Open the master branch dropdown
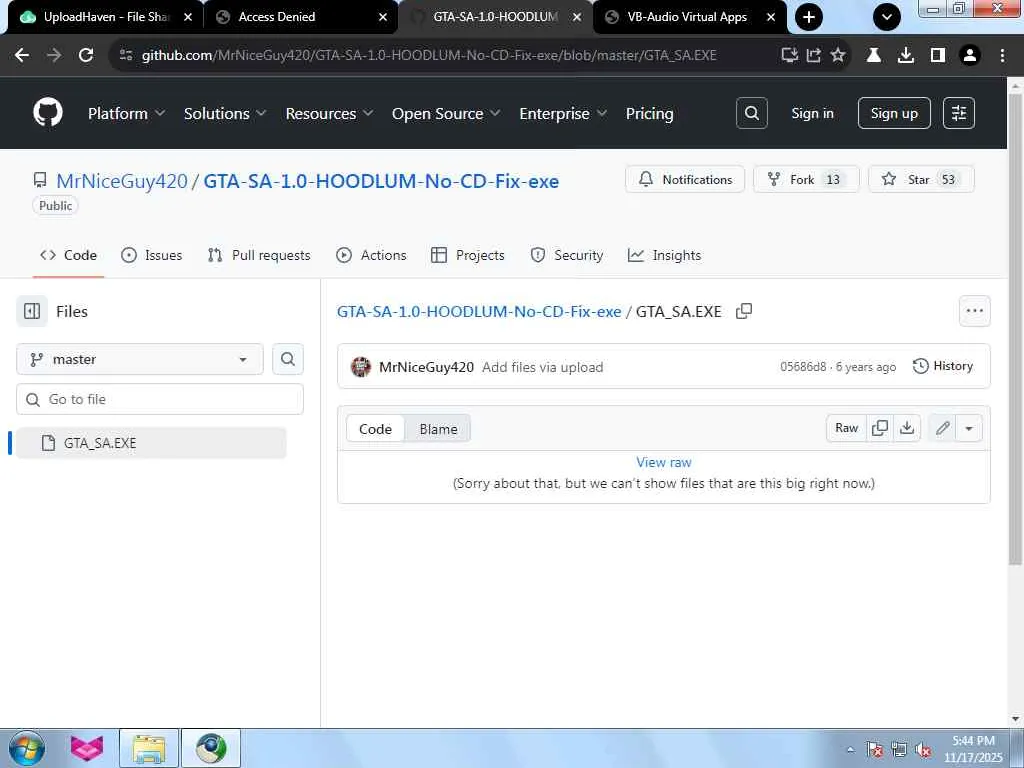Viewport: 1024px width, 768px height. point(140,359)
